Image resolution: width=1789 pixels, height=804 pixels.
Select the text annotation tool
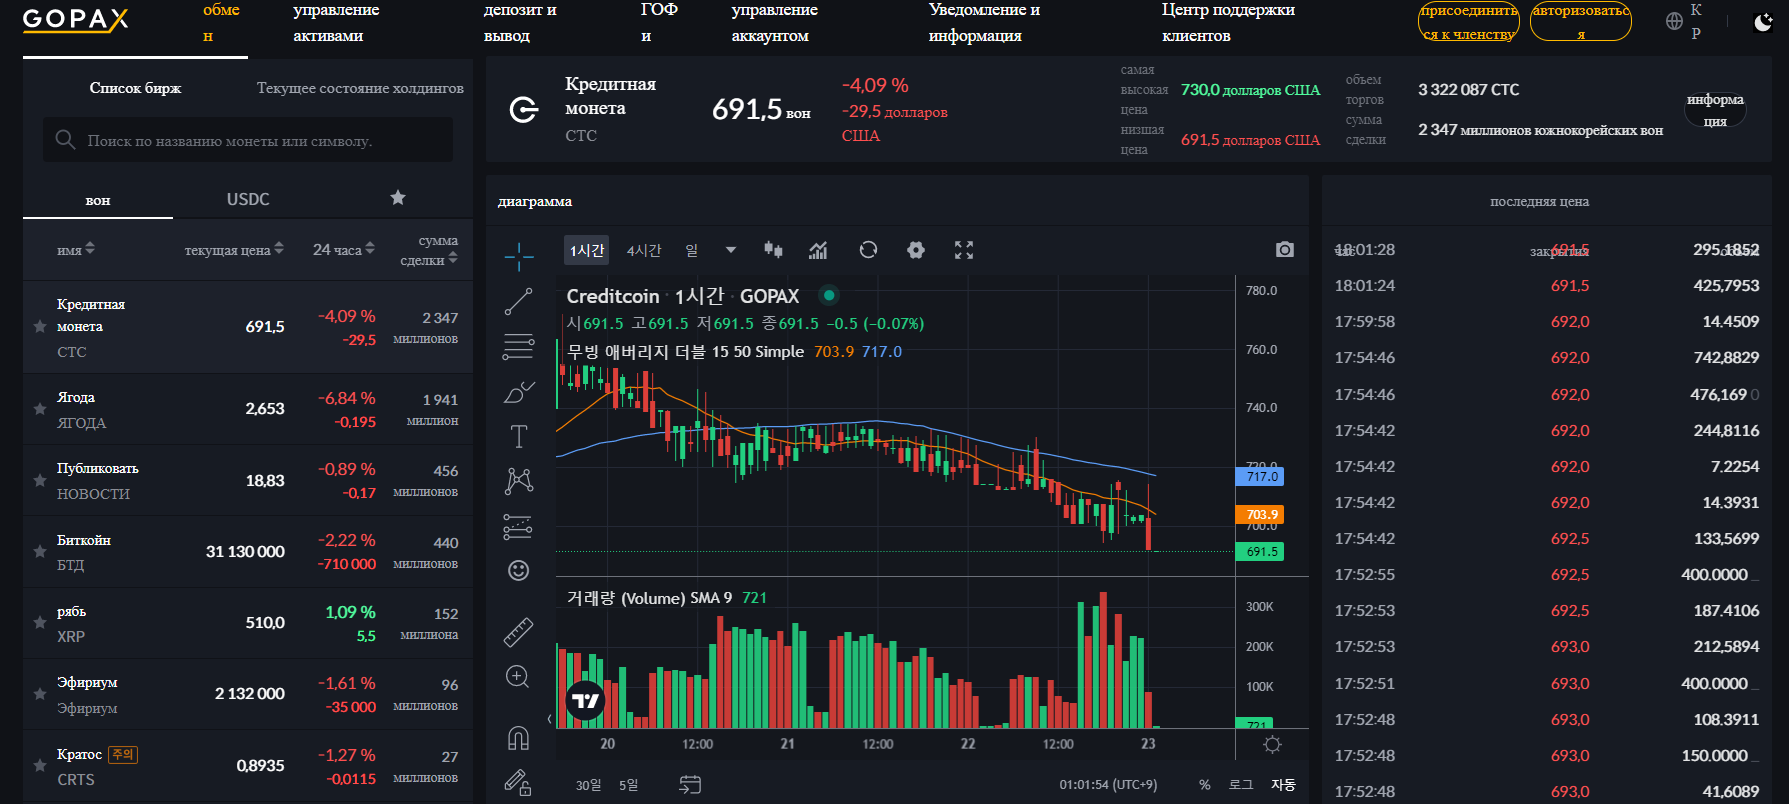[518, 436]
